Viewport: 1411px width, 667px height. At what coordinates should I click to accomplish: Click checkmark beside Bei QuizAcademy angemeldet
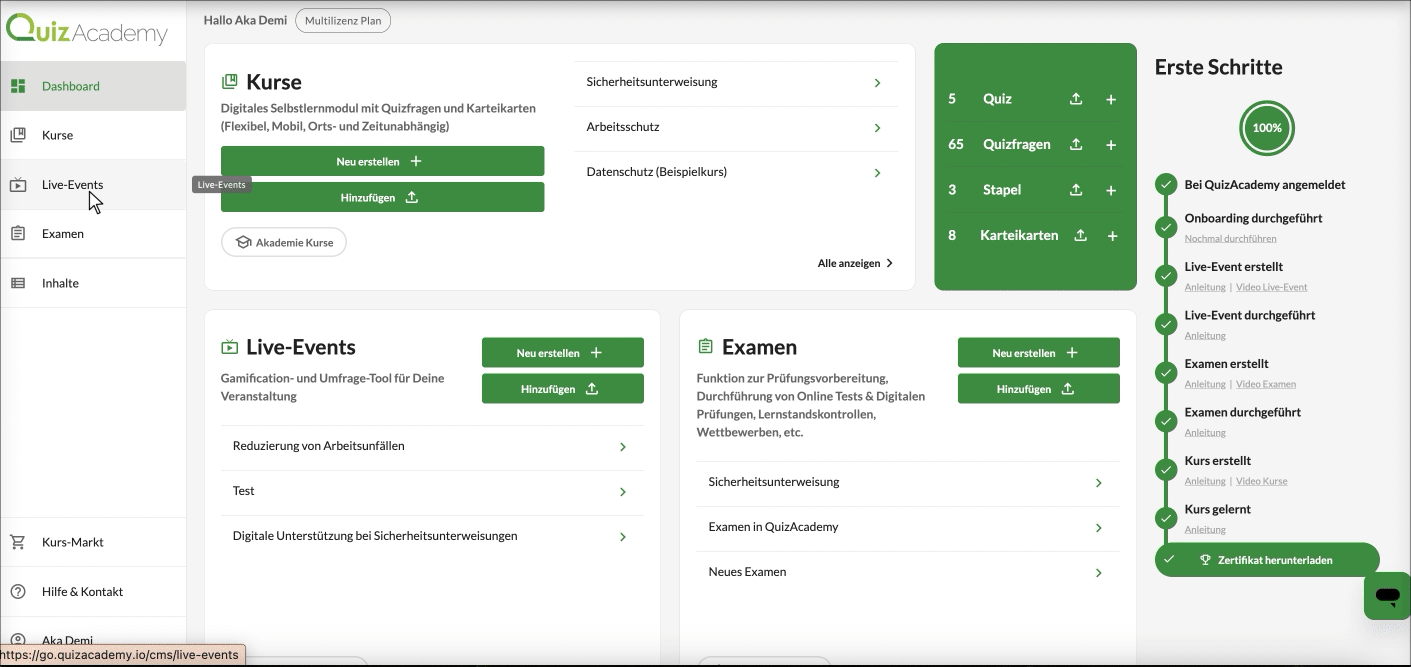coord(1166,185)
